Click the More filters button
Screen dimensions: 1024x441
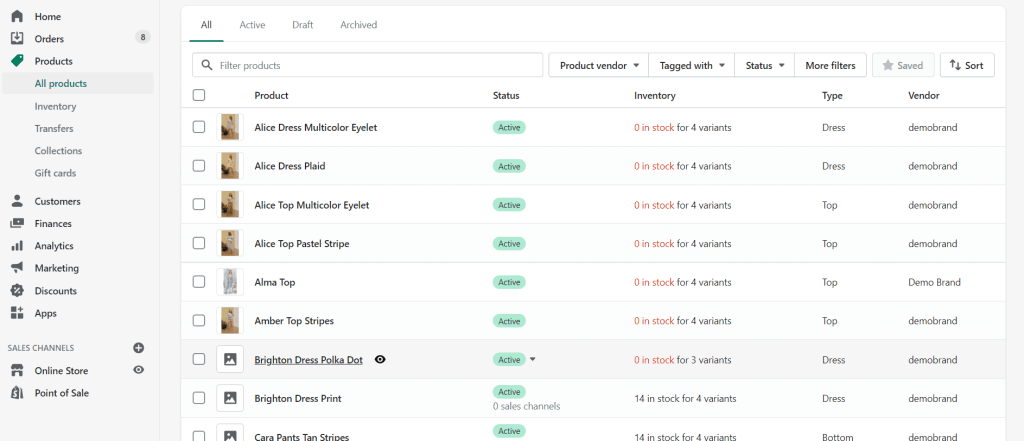tap(830, 65)
